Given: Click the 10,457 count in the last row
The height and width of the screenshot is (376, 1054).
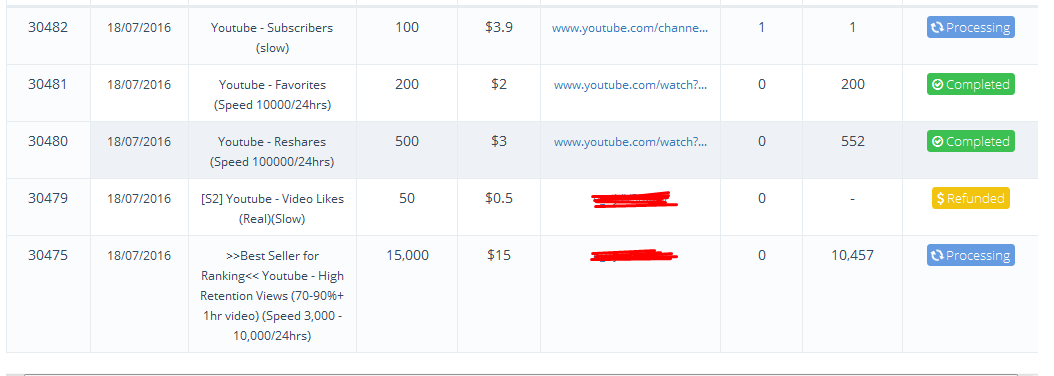Looking at the screenshot, I should pos(852,256).
